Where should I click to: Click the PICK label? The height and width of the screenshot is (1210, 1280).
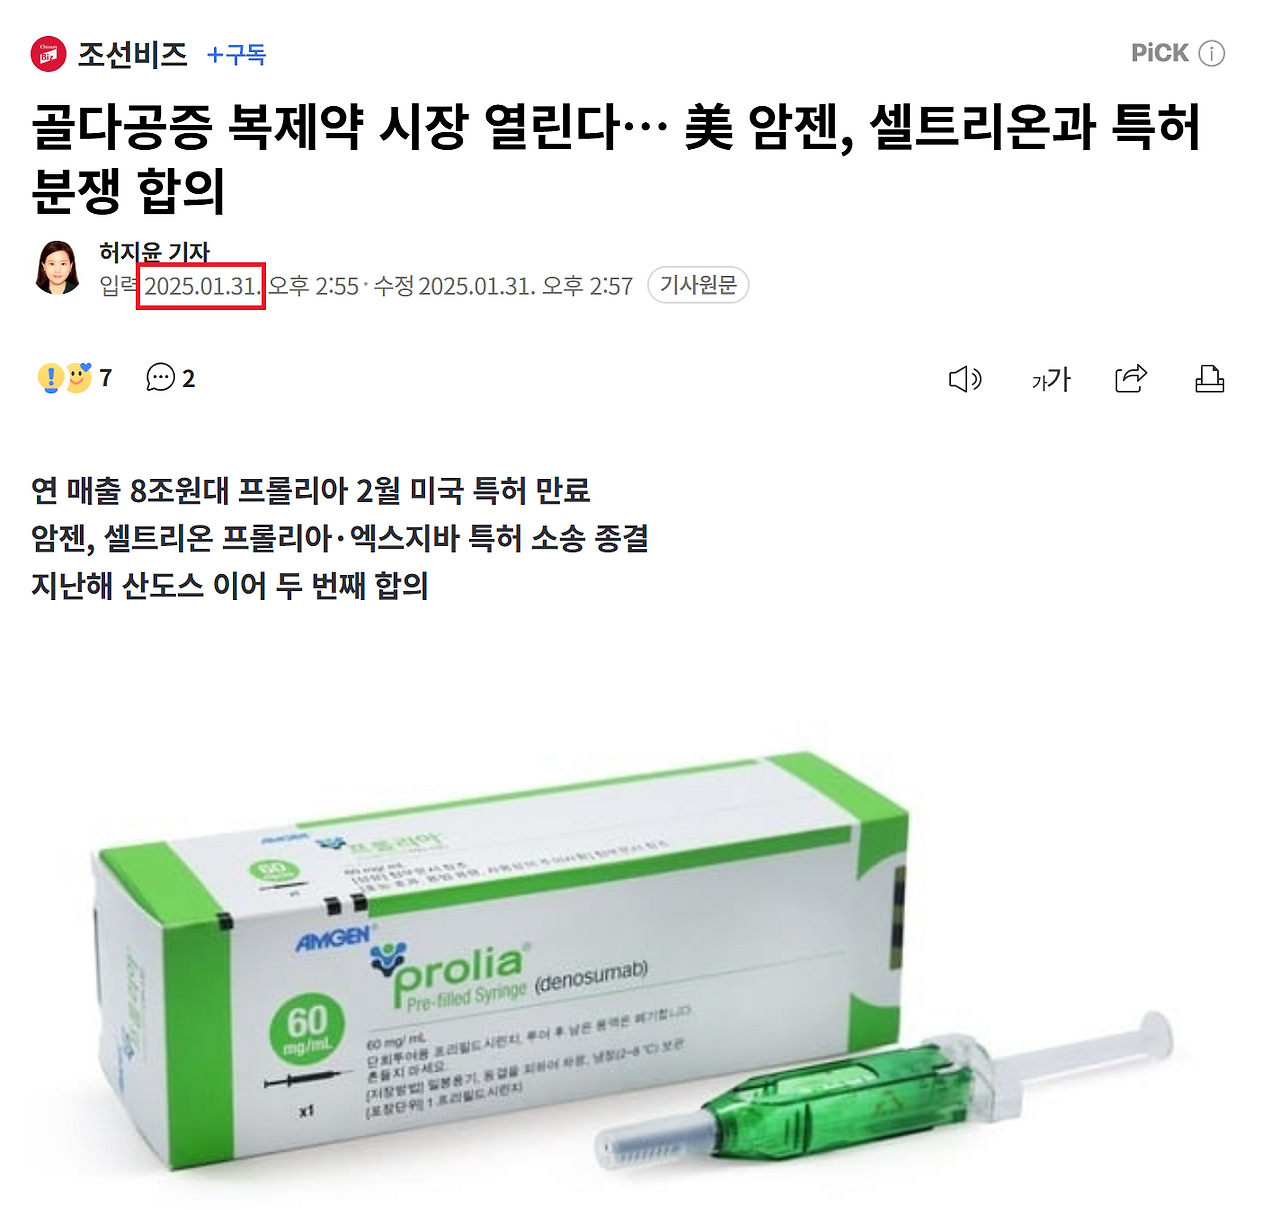click(x=1160, y=53)
